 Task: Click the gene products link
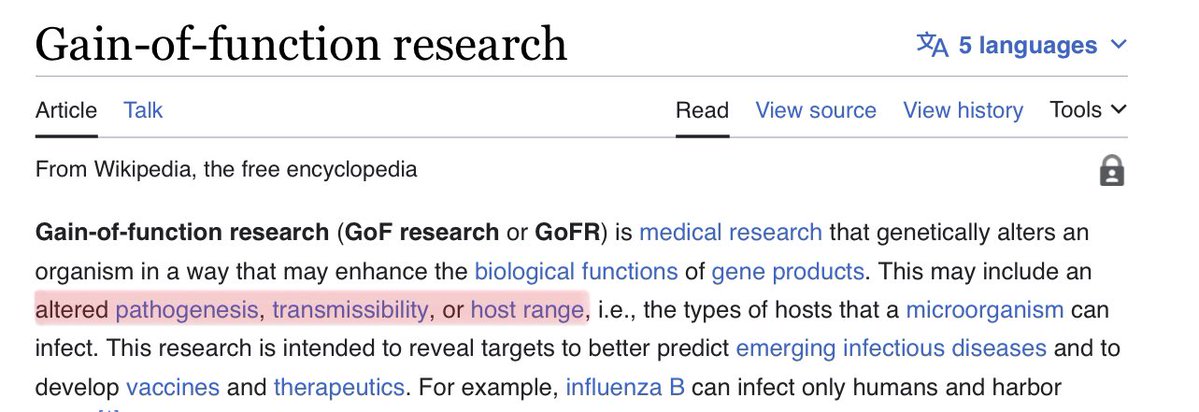click(x=787, y=271)
